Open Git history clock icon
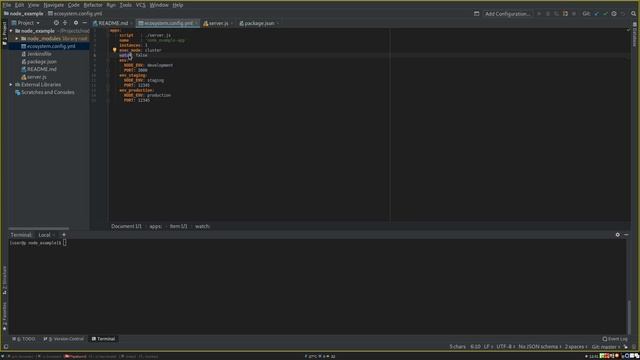The image size is (640, 360). [614, 13]
